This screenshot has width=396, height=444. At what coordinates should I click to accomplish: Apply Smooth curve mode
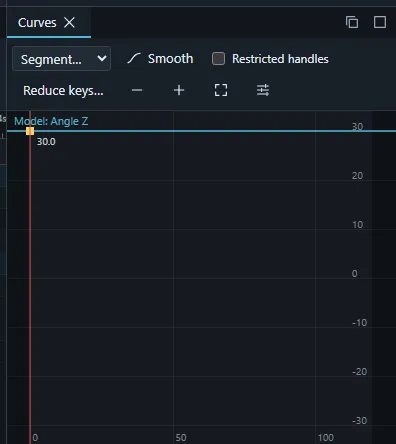tap(160, 59)
